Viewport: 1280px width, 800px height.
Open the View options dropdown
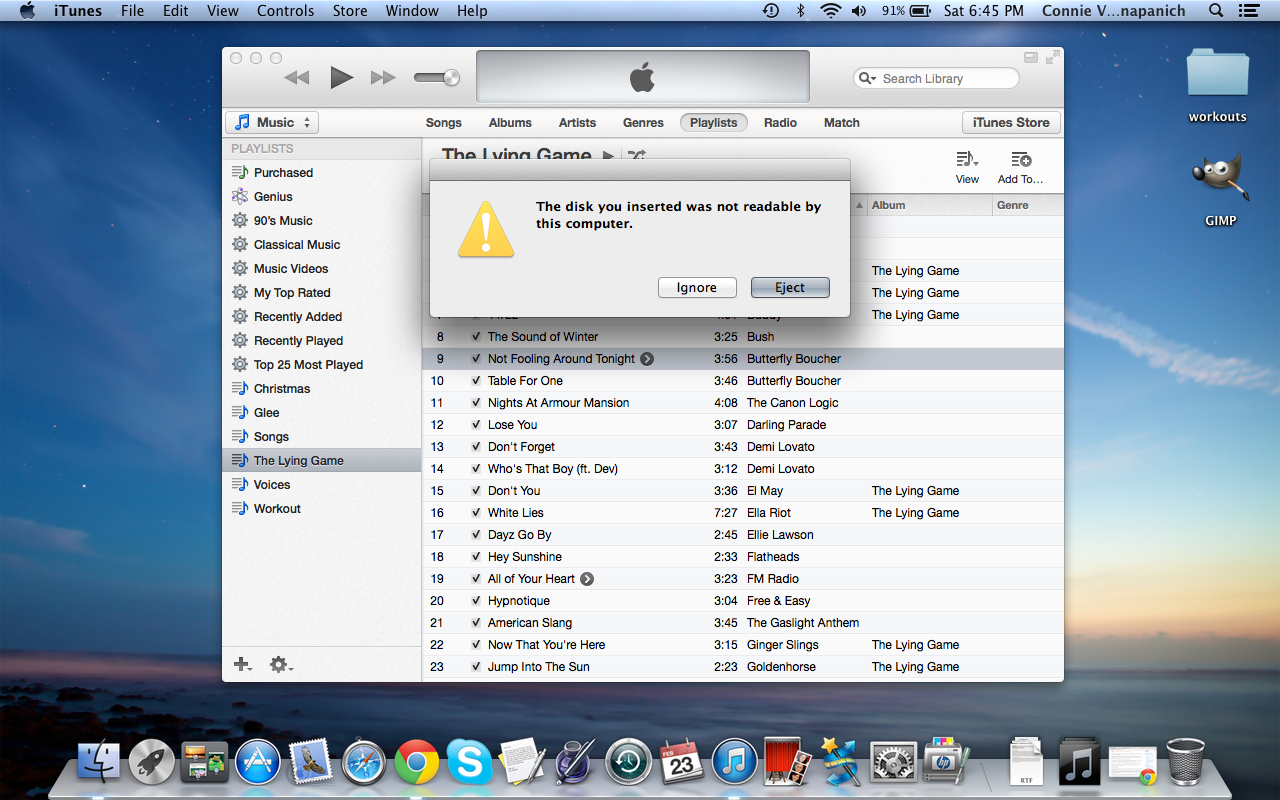point(967,167)
